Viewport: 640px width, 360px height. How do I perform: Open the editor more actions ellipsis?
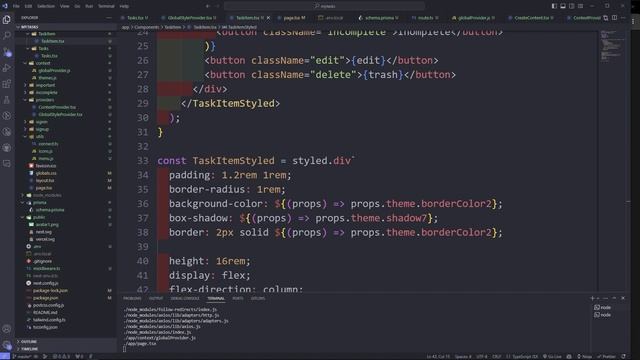[x=623, y=18]
